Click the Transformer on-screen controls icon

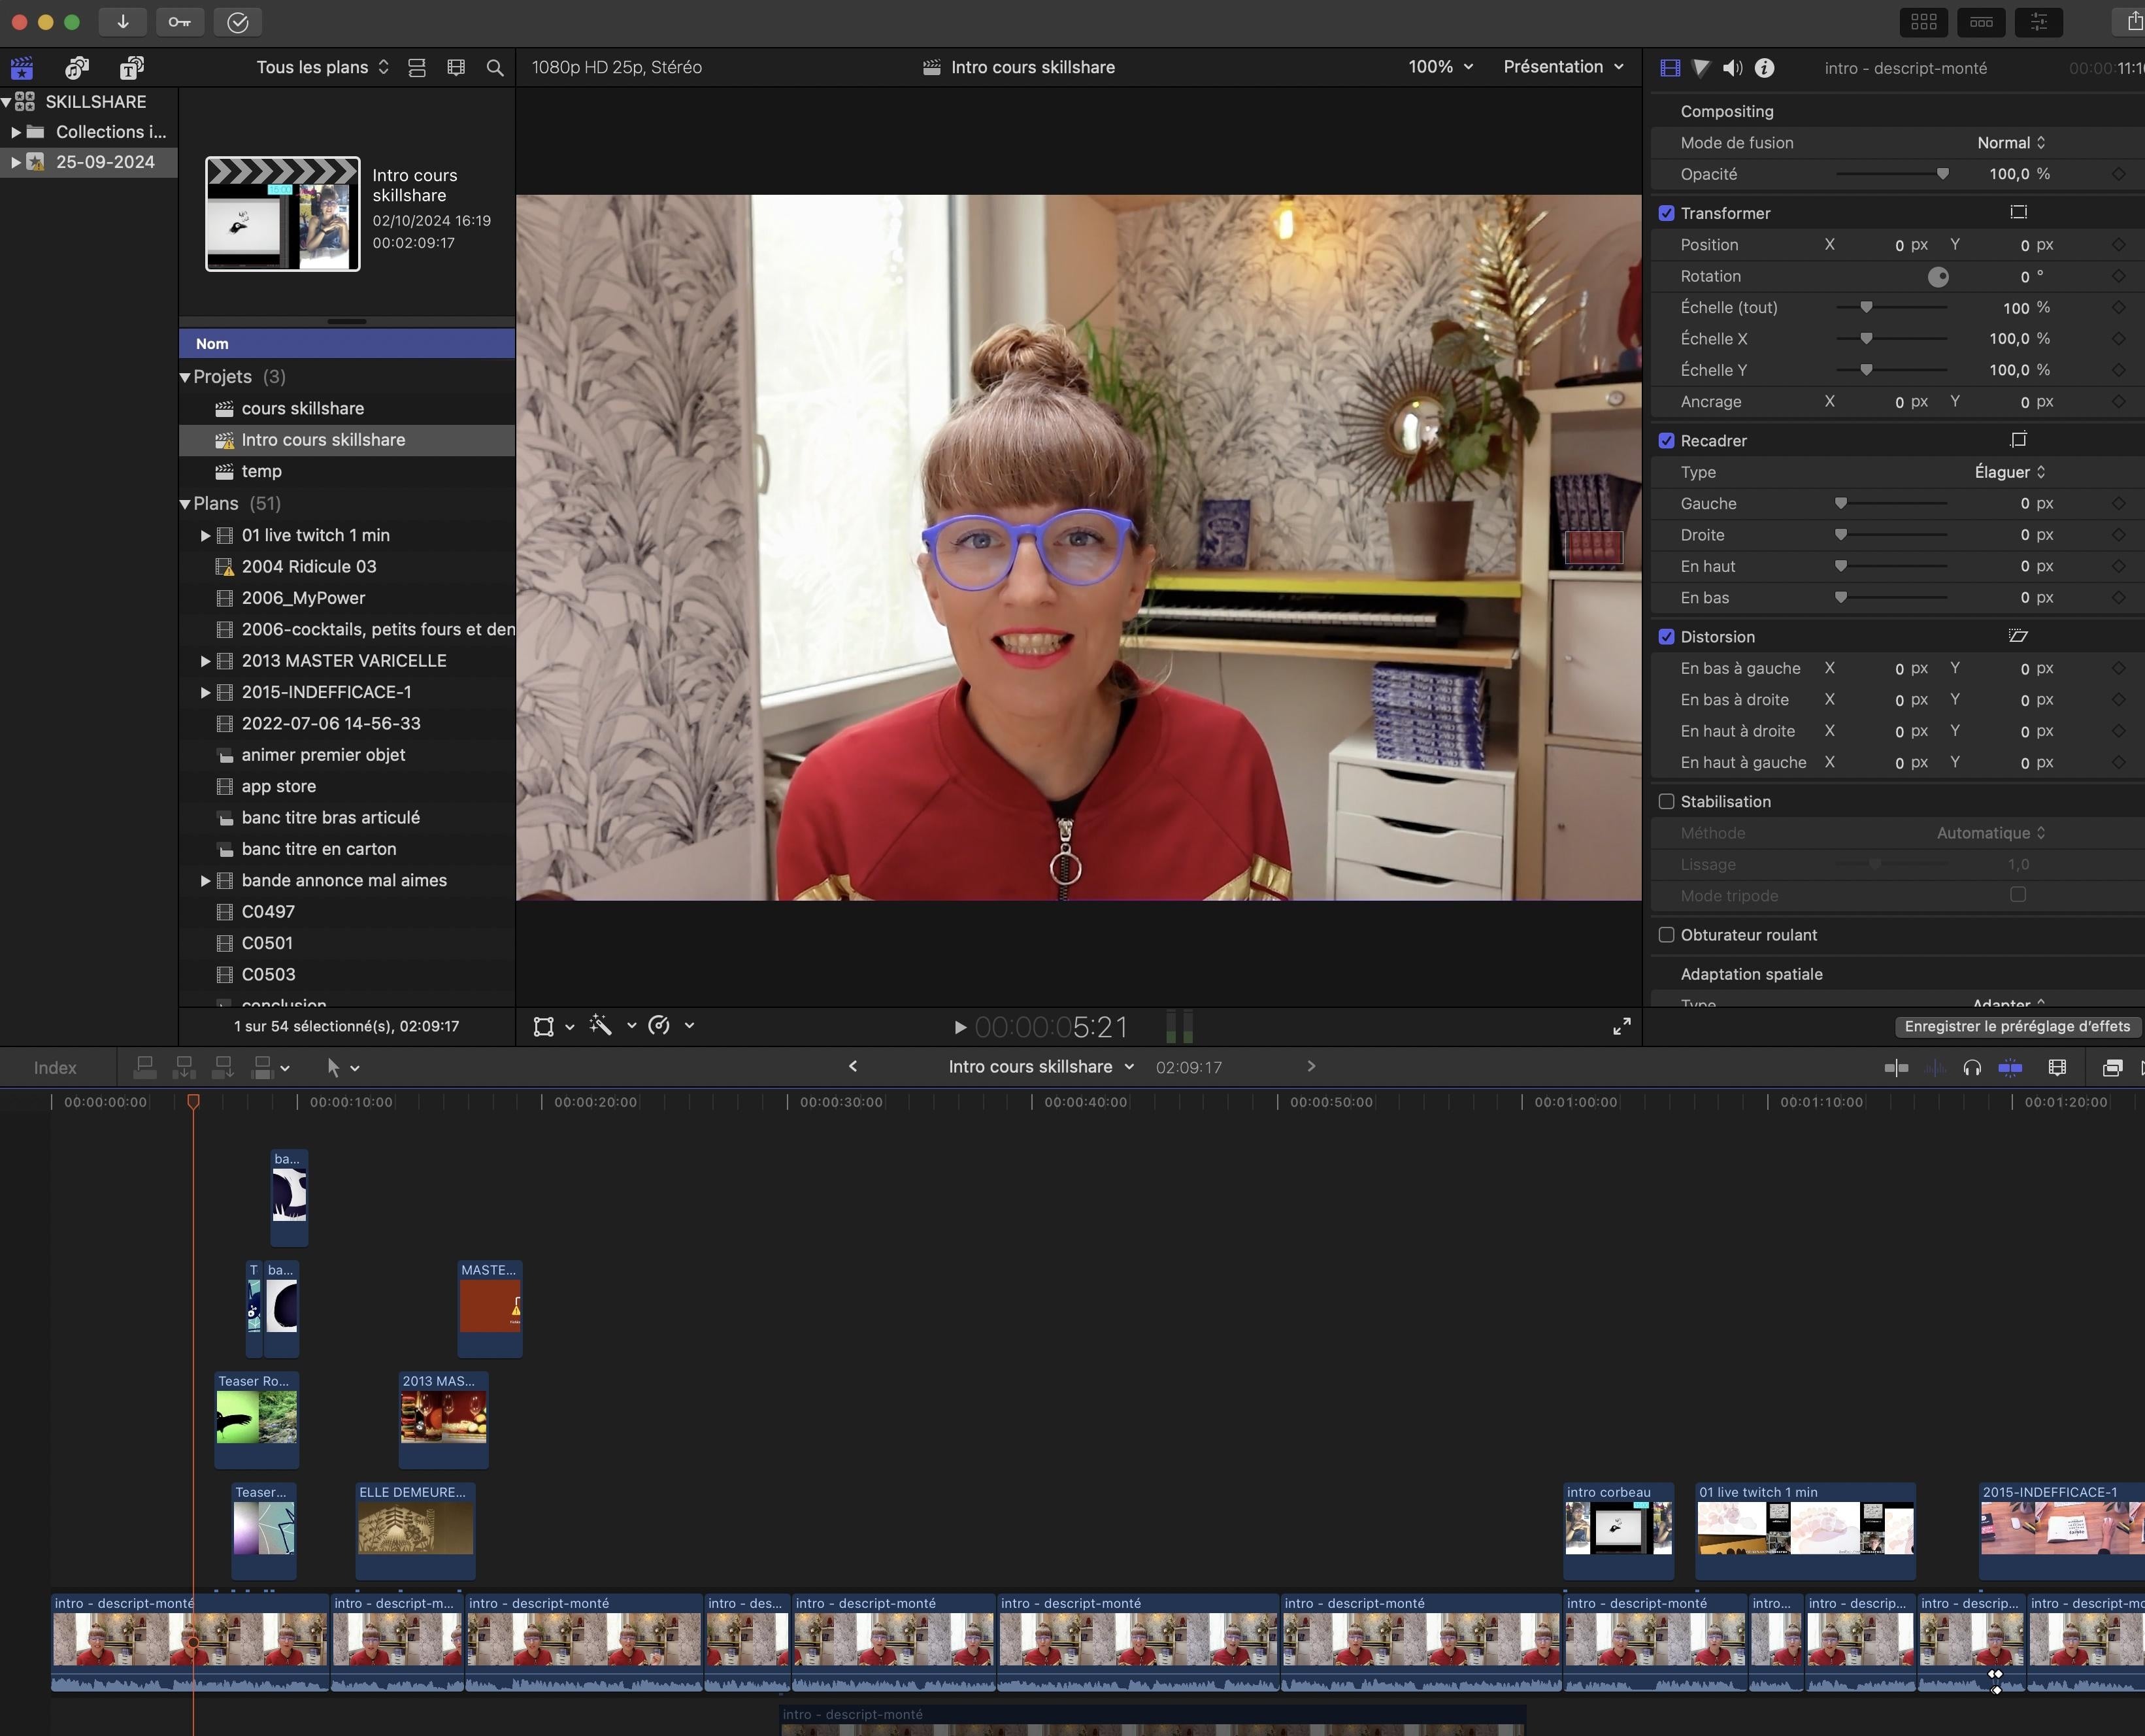tap(2018, 212)
